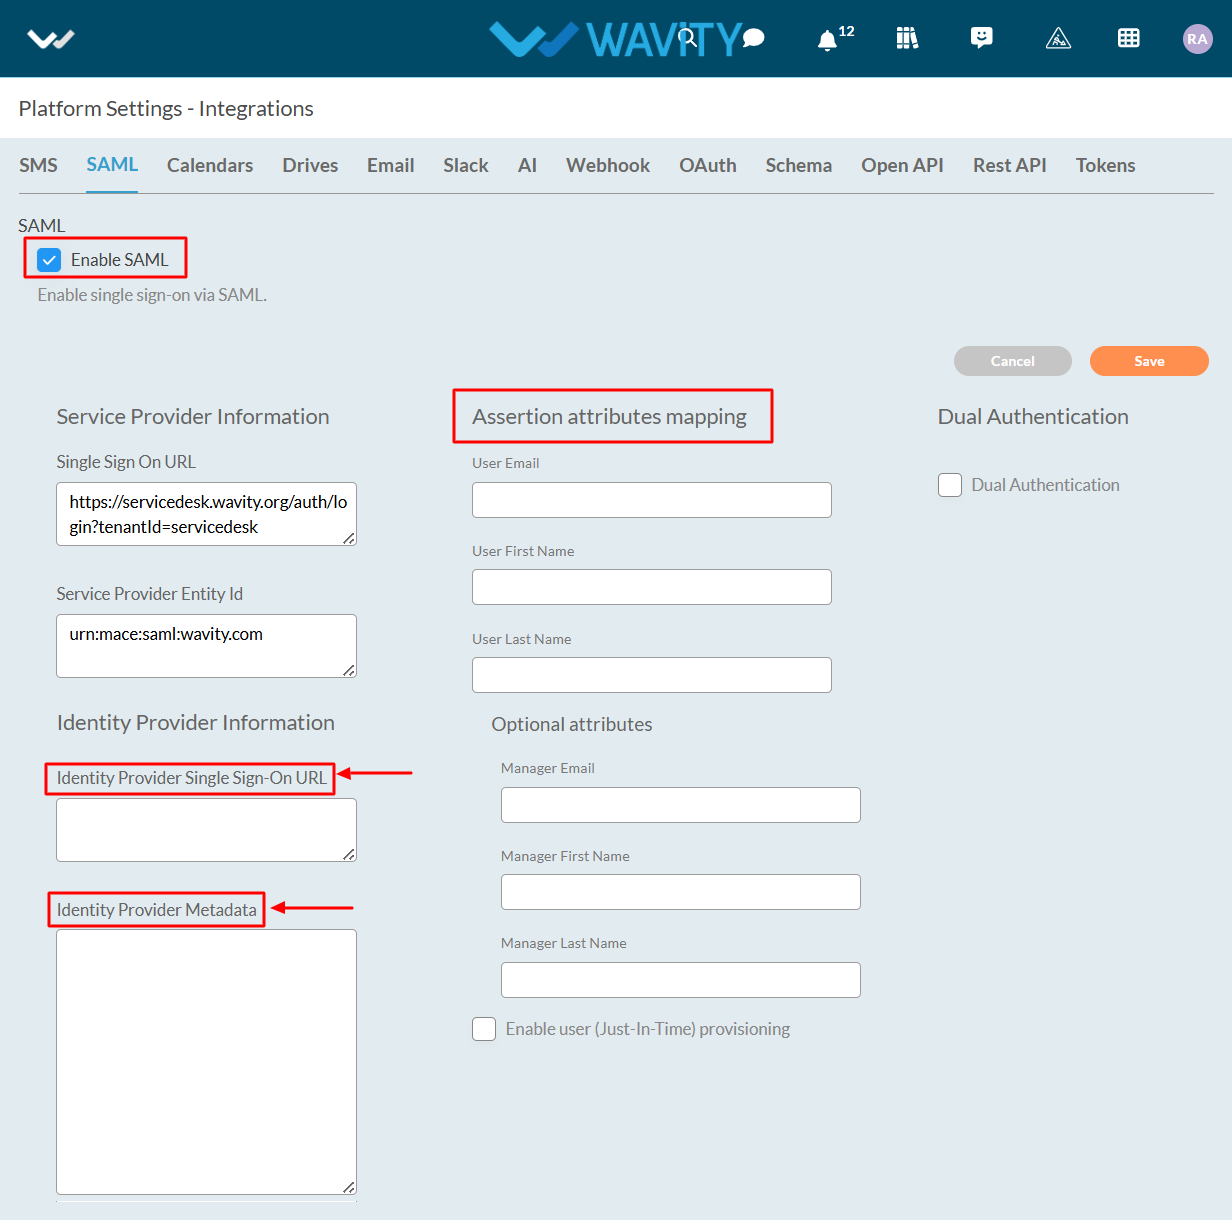Click the Identity Provider Information heading
This screenshot has width=1232, height=1221.
196,723
